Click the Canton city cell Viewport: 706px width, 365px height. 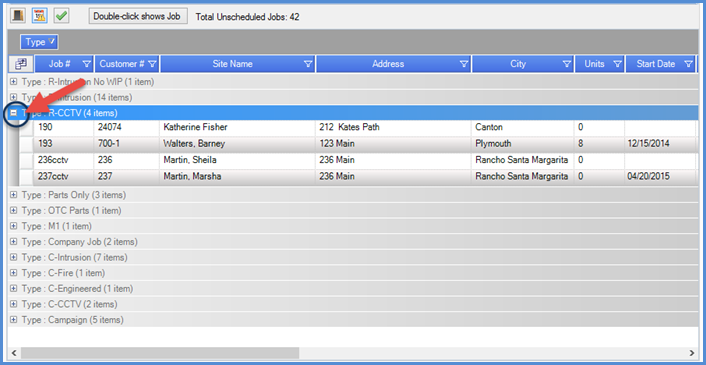[x=523, y=128]
